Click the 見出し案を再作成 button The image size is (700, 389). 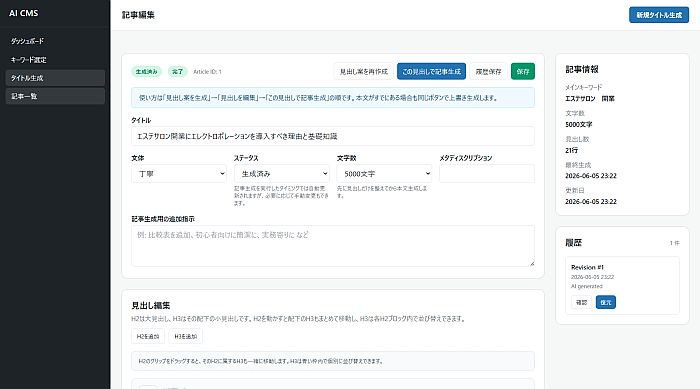[363, 71]
